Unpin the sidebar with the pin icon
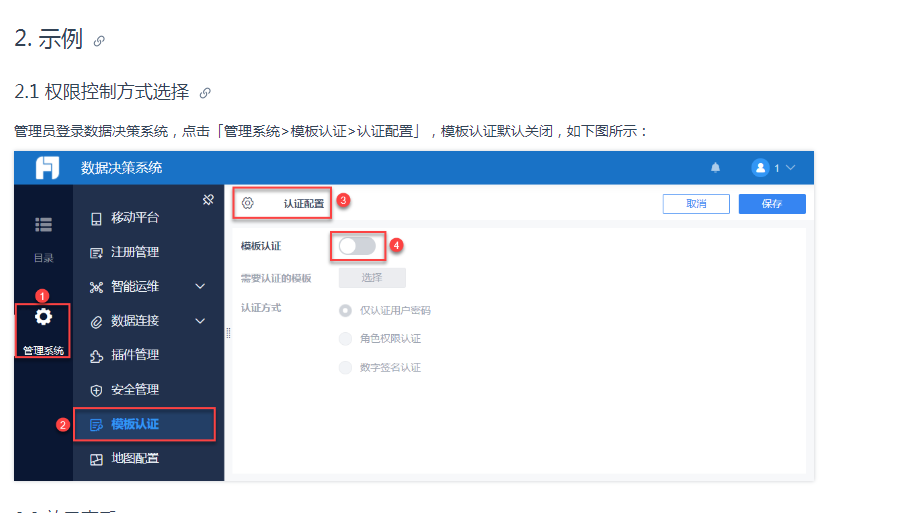This screenshot has width=897, height=513. click(x=208, y=200)
